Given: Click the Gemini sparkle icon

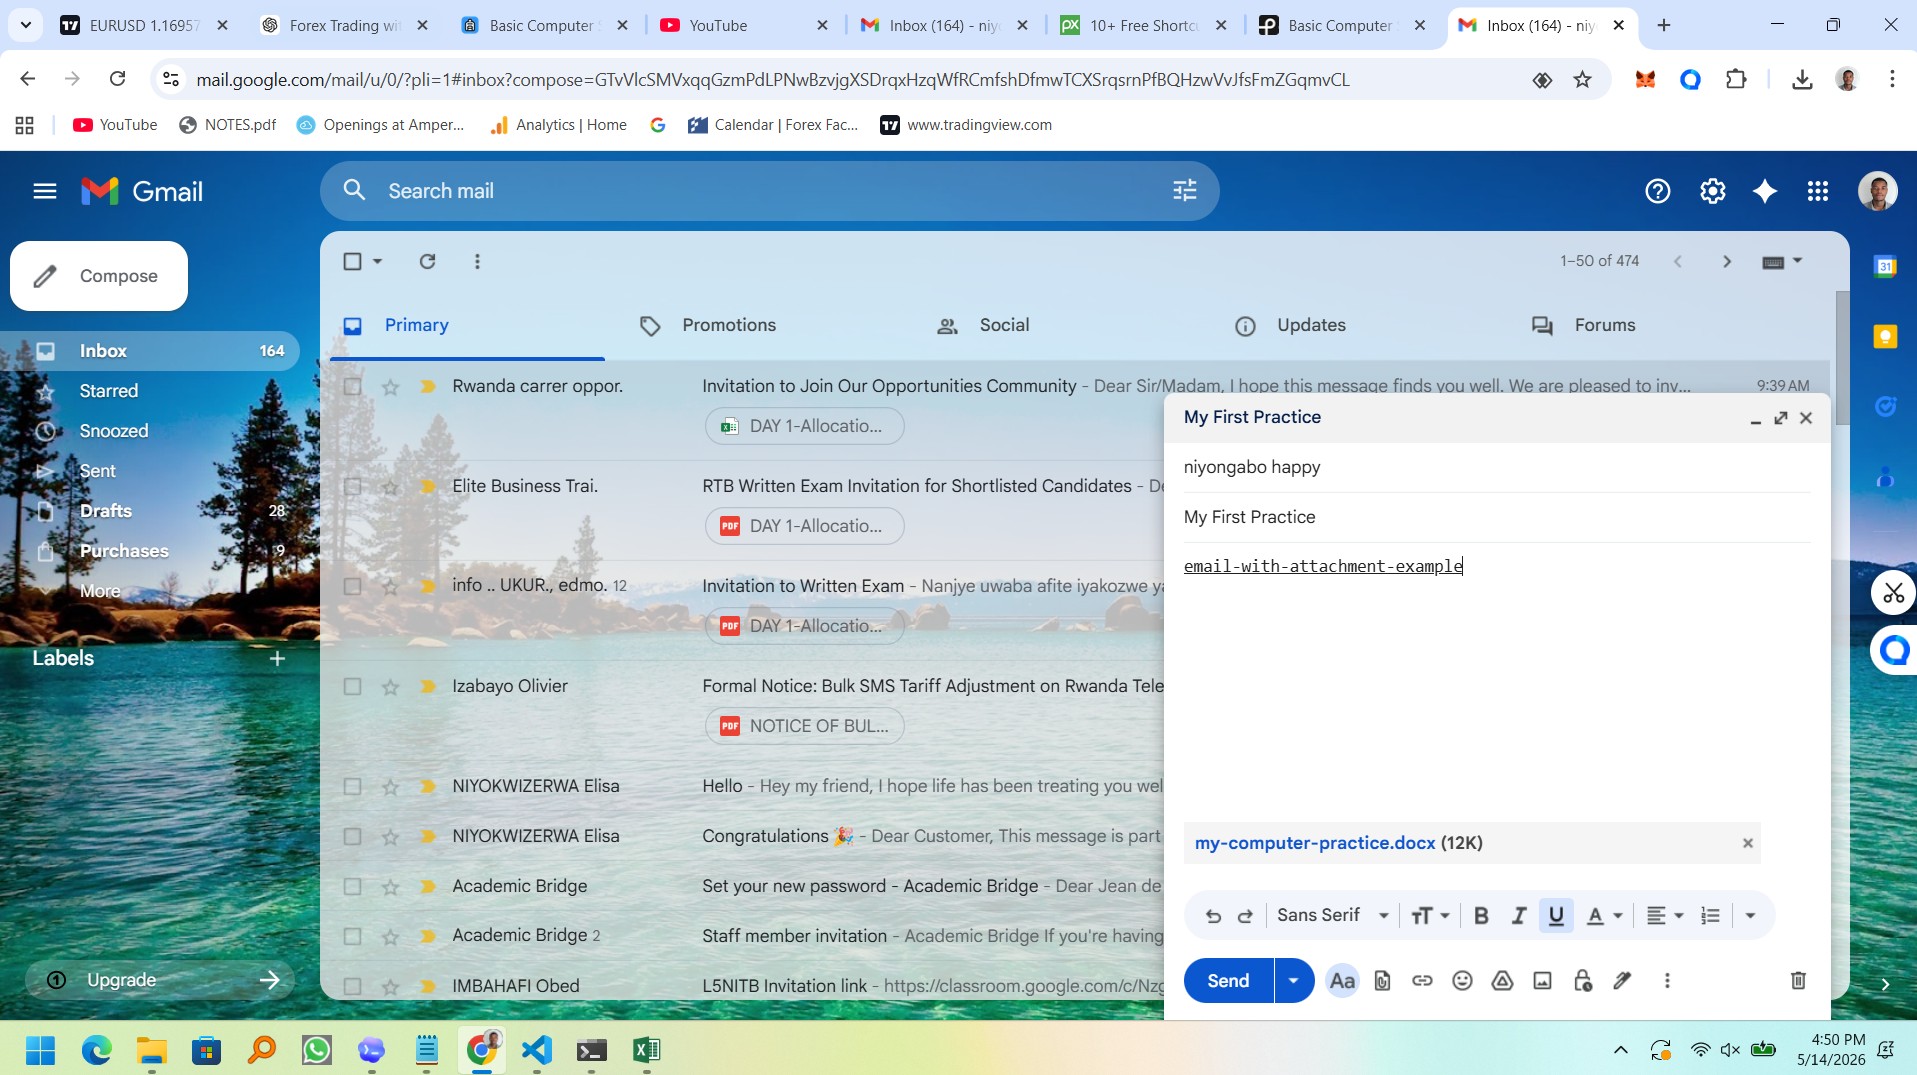Looking at the screenshot, I should pos(1765,191).
